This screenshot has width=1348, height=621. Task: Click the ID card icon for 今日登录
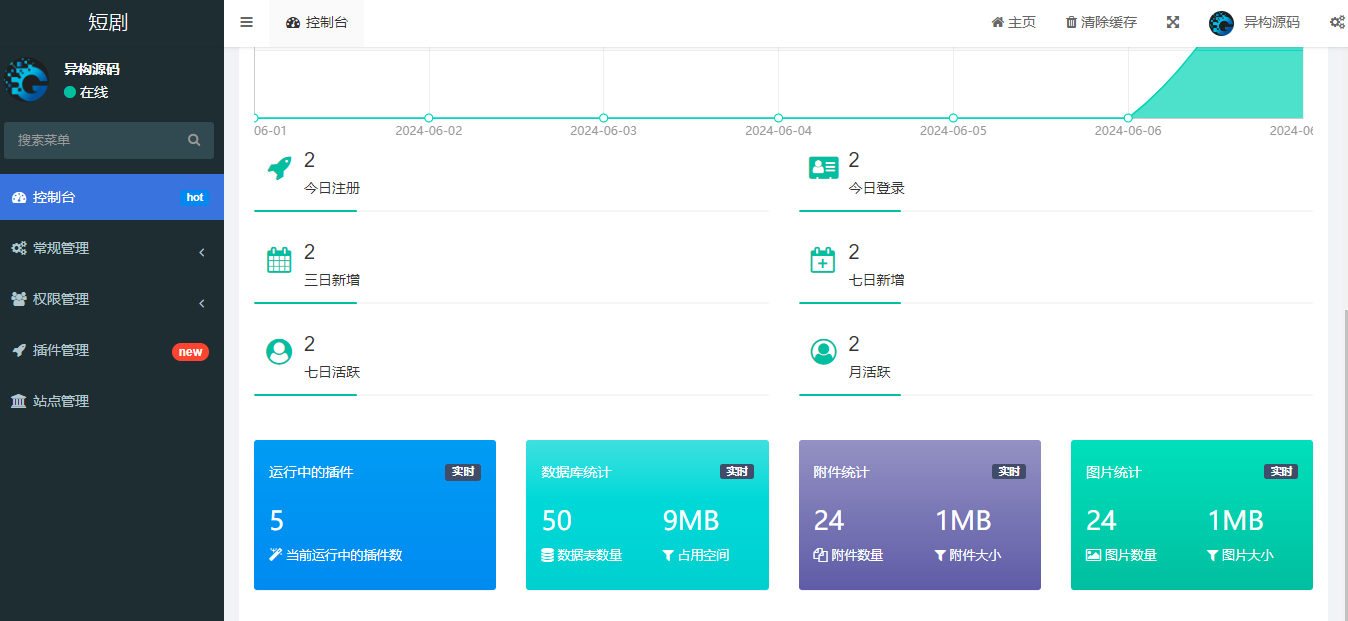tap(823, 168)
